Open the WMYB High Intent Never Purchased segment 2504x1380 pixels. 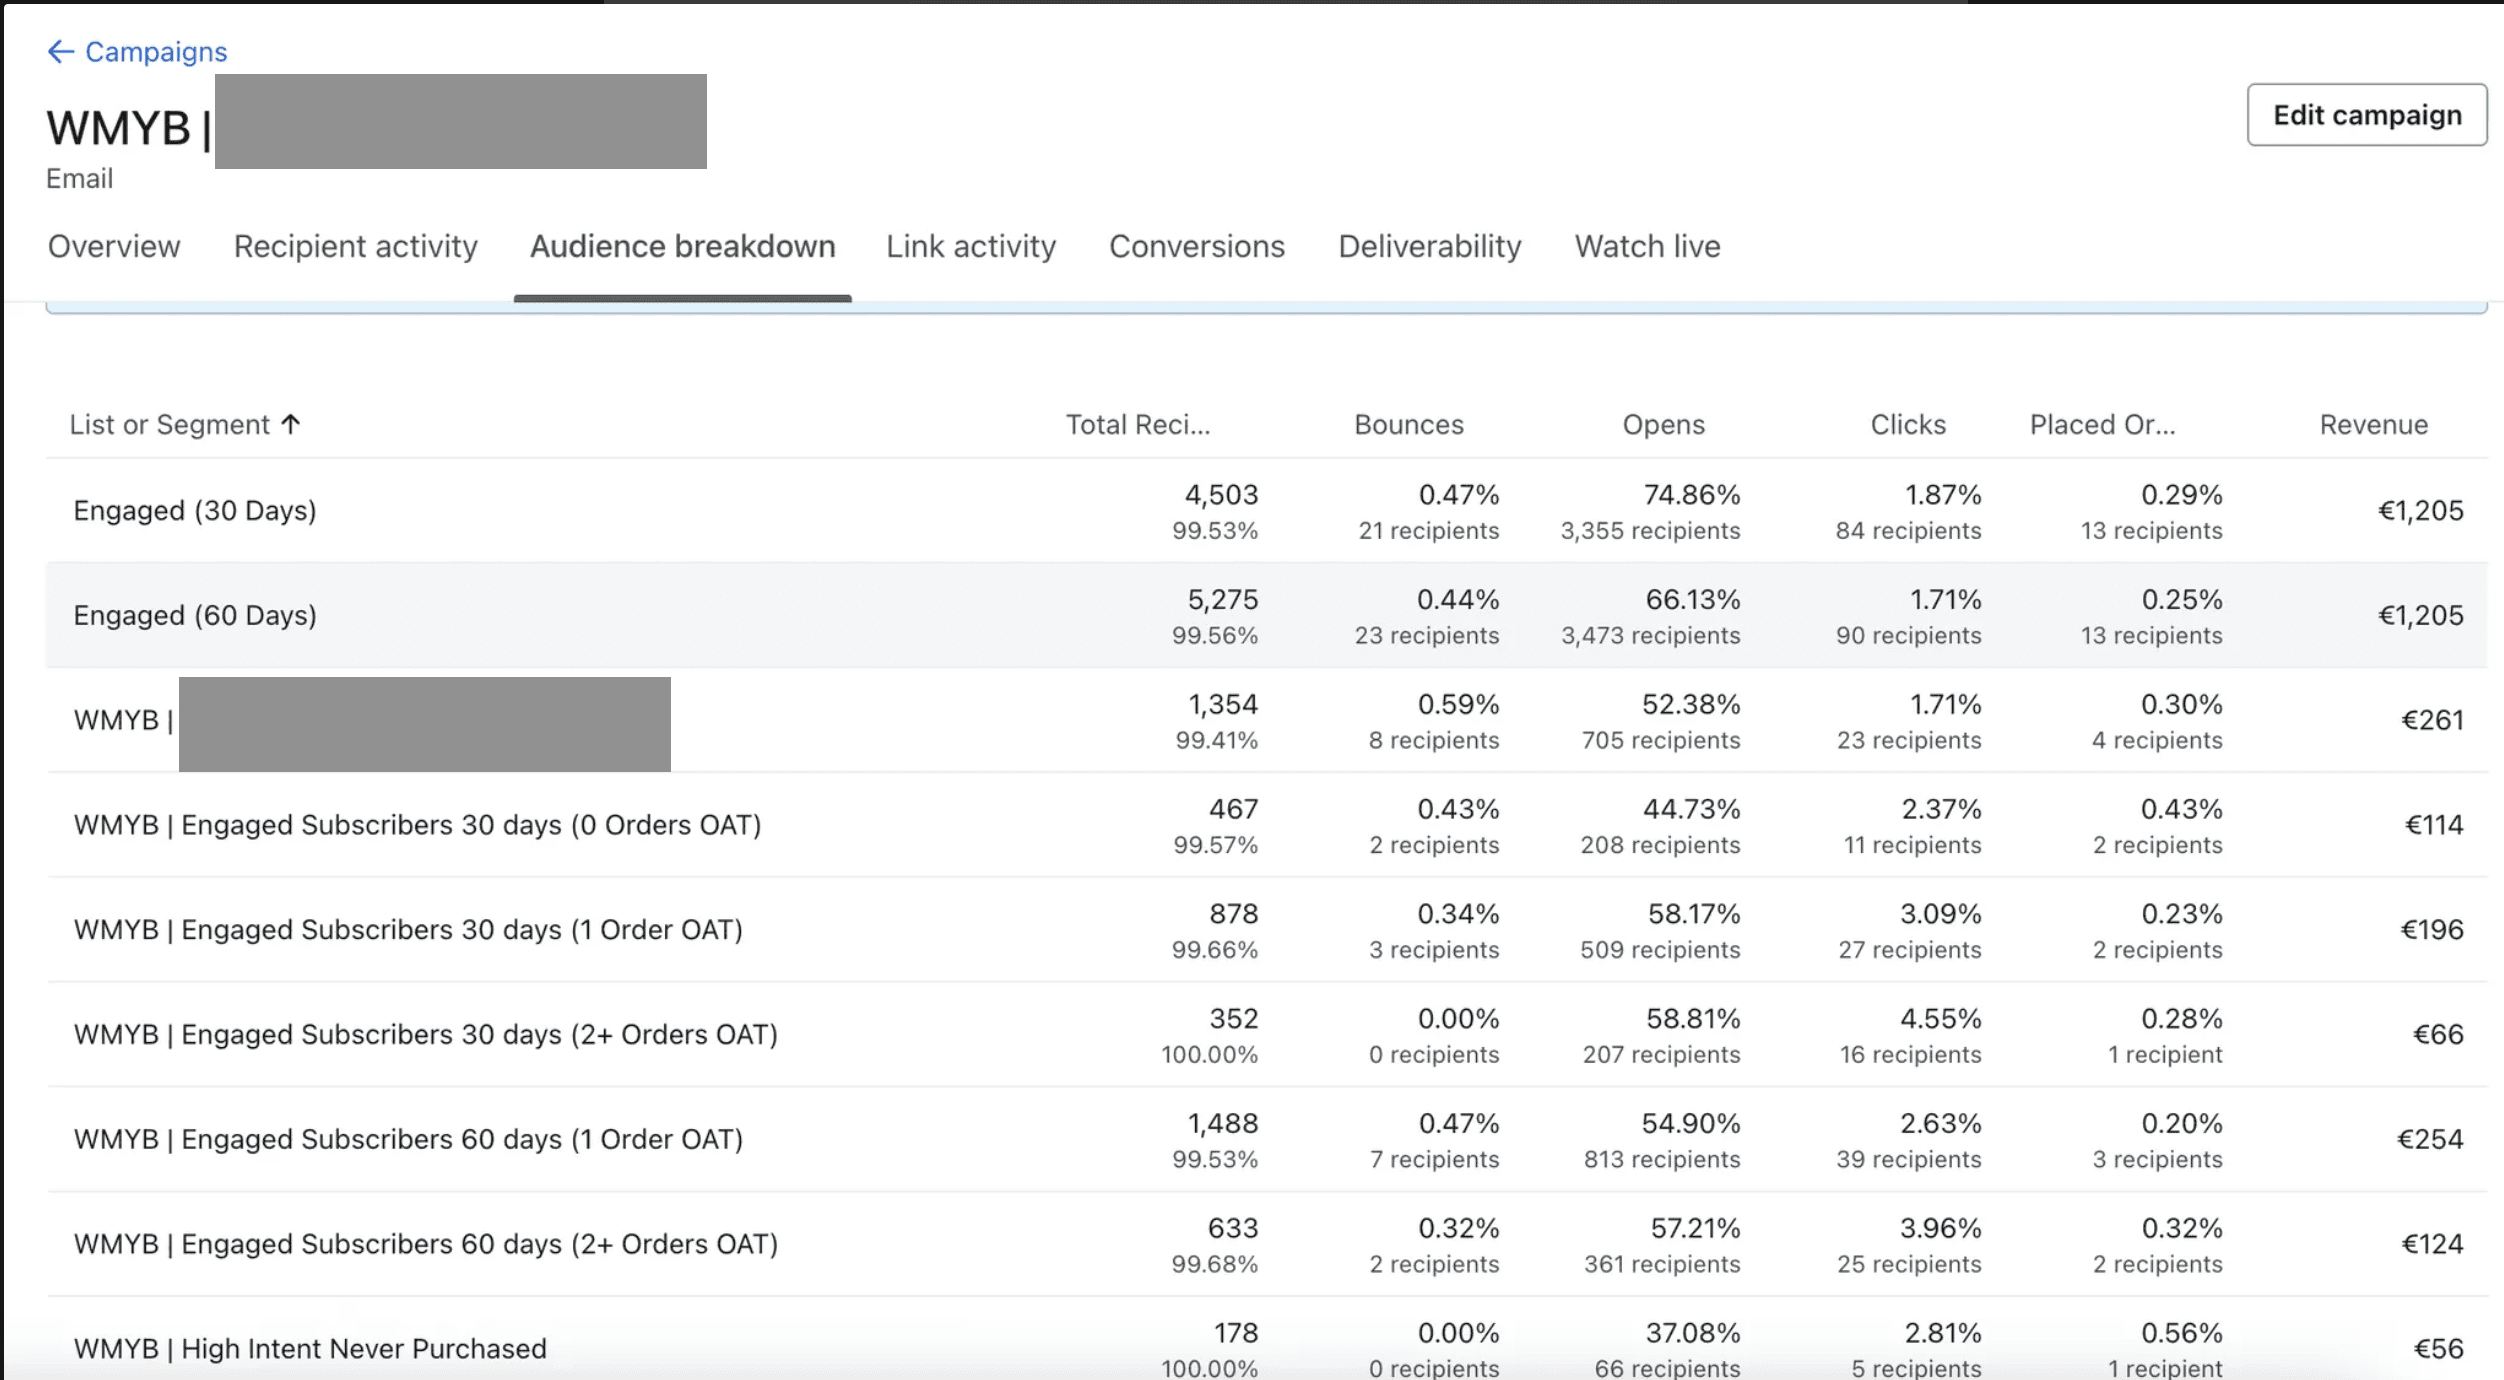point(310,1348)
